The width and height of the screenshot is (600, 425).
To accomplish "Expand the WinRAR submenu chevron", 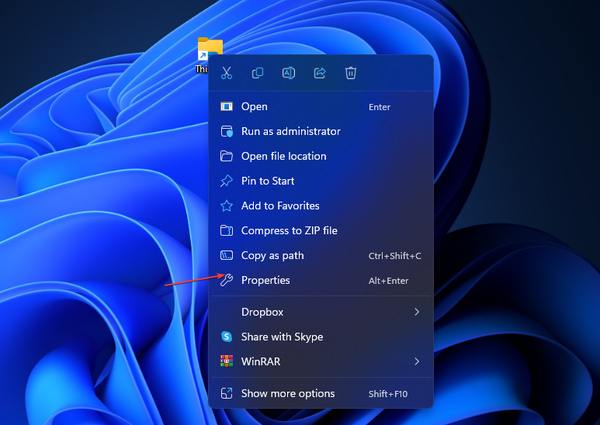I will coord(417,361).
